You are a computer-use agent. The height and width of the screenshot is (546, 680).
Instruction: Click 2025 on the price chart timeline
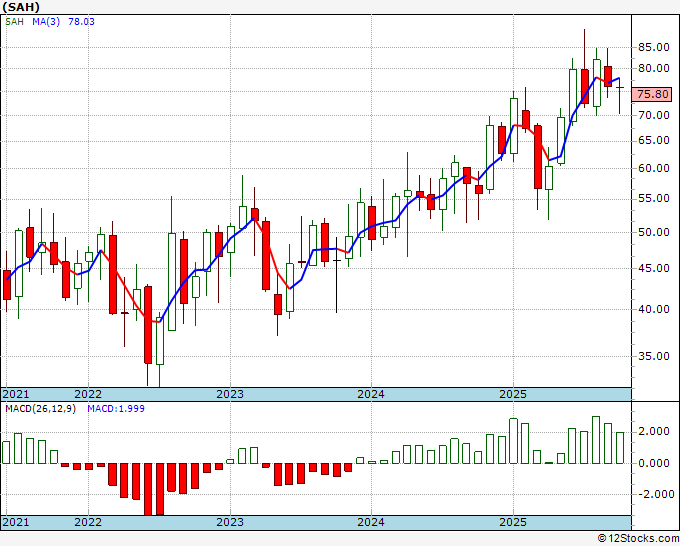513,394
